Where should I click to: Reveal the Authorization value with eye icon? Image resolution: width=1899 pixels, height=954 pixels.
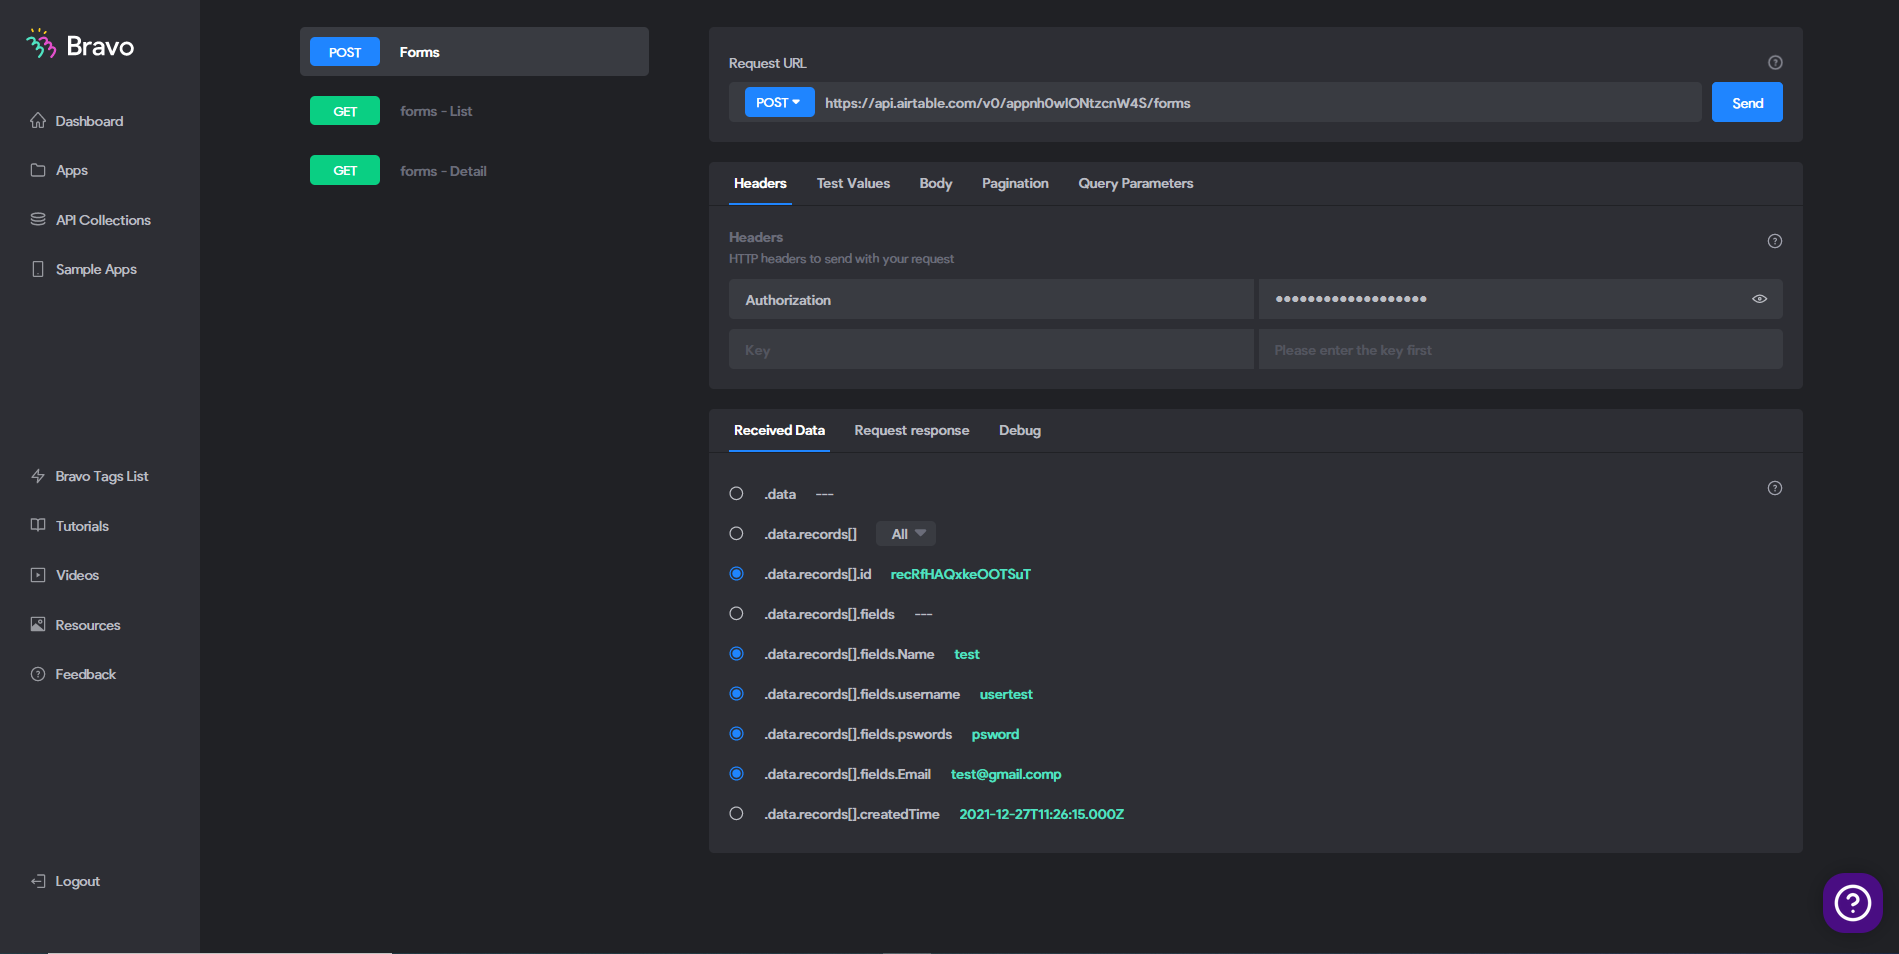[1760, 299]
